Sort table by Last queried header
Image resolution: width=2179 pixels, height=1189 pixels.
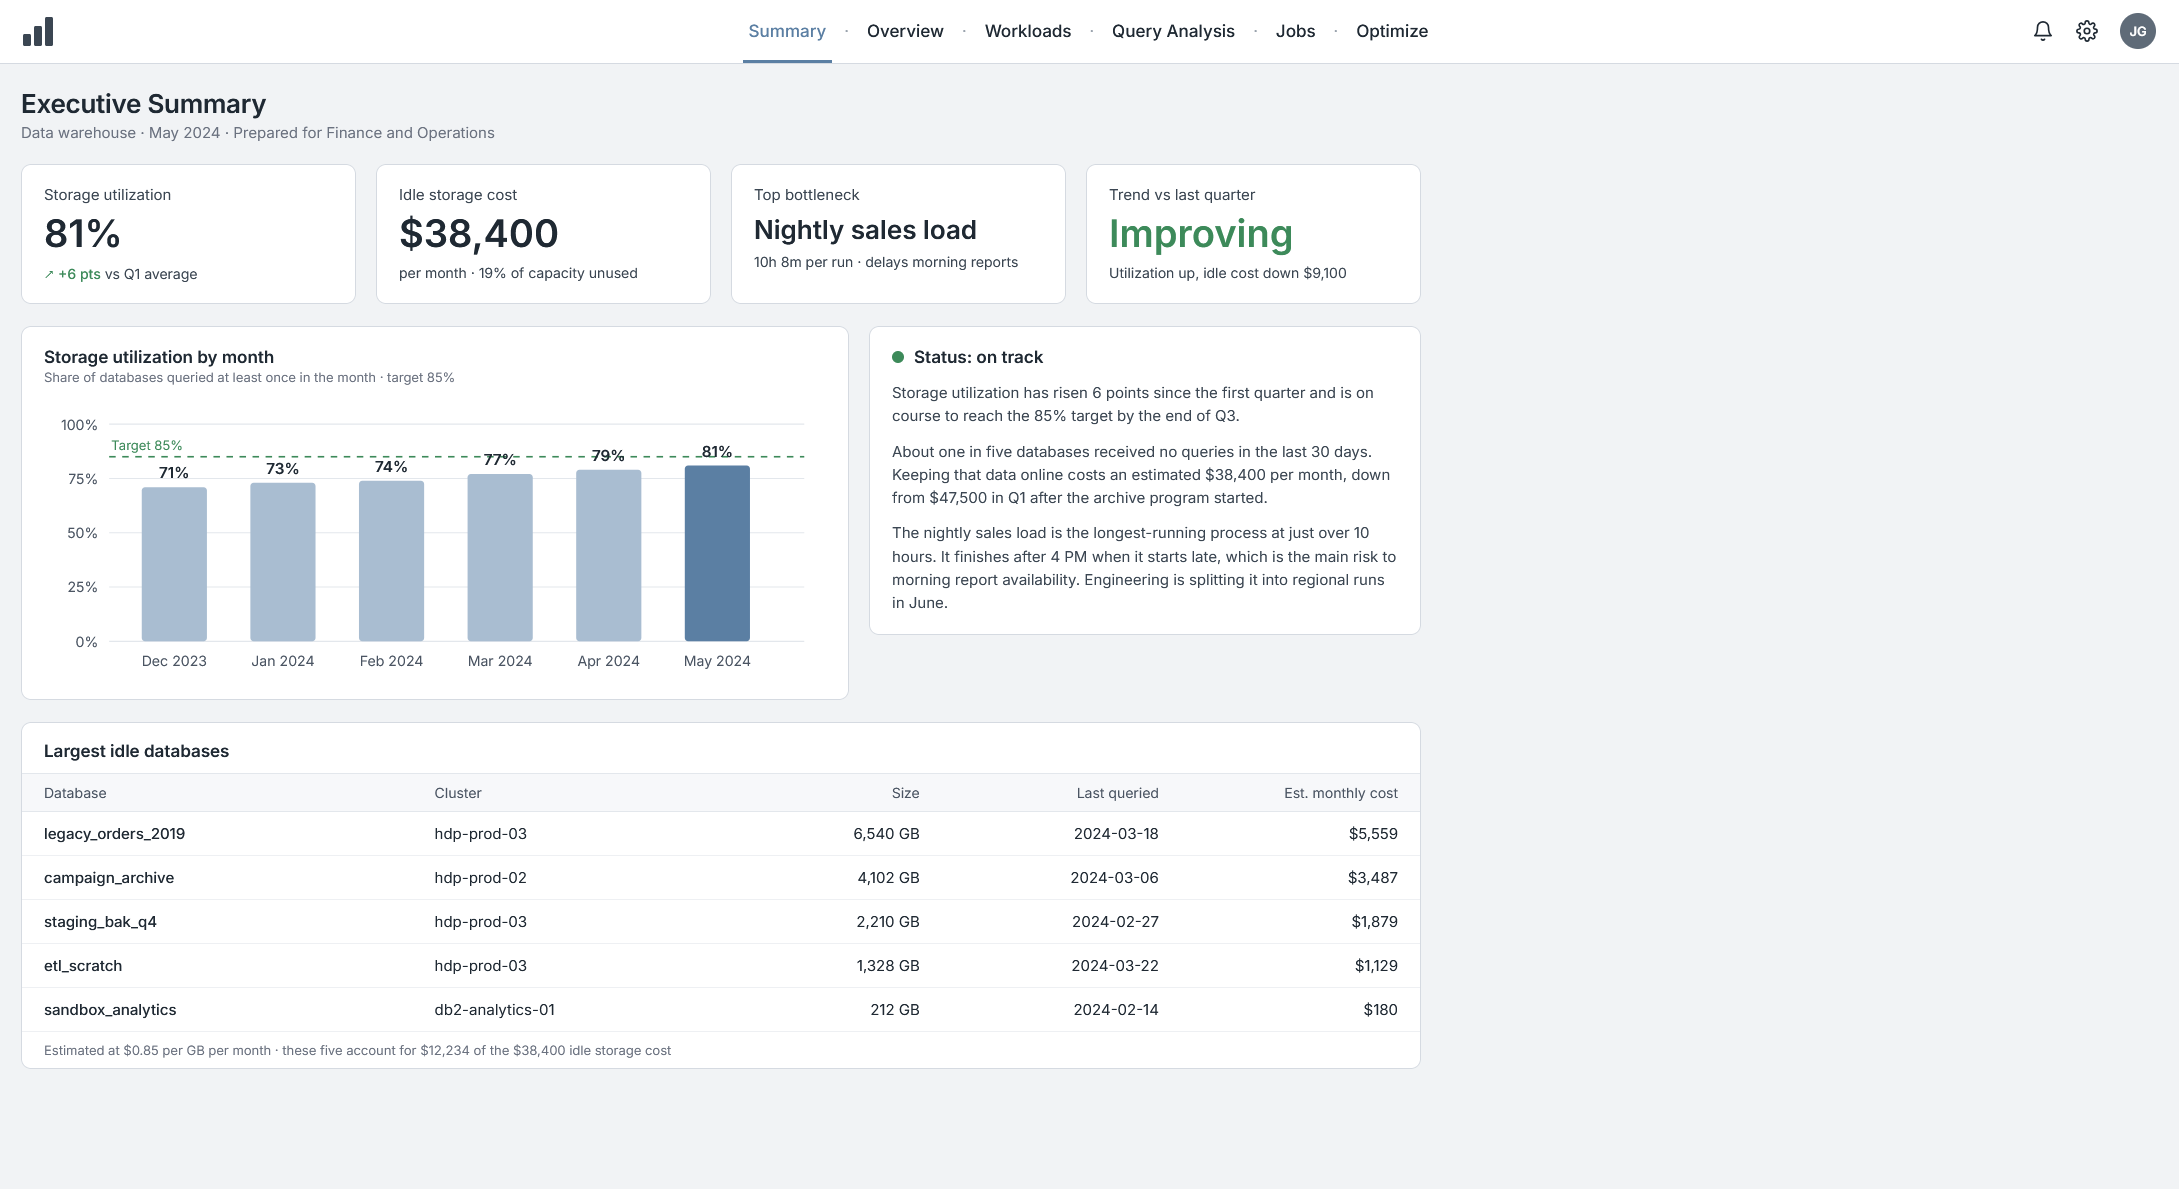pyautogui.click(x=1117, y=793)
